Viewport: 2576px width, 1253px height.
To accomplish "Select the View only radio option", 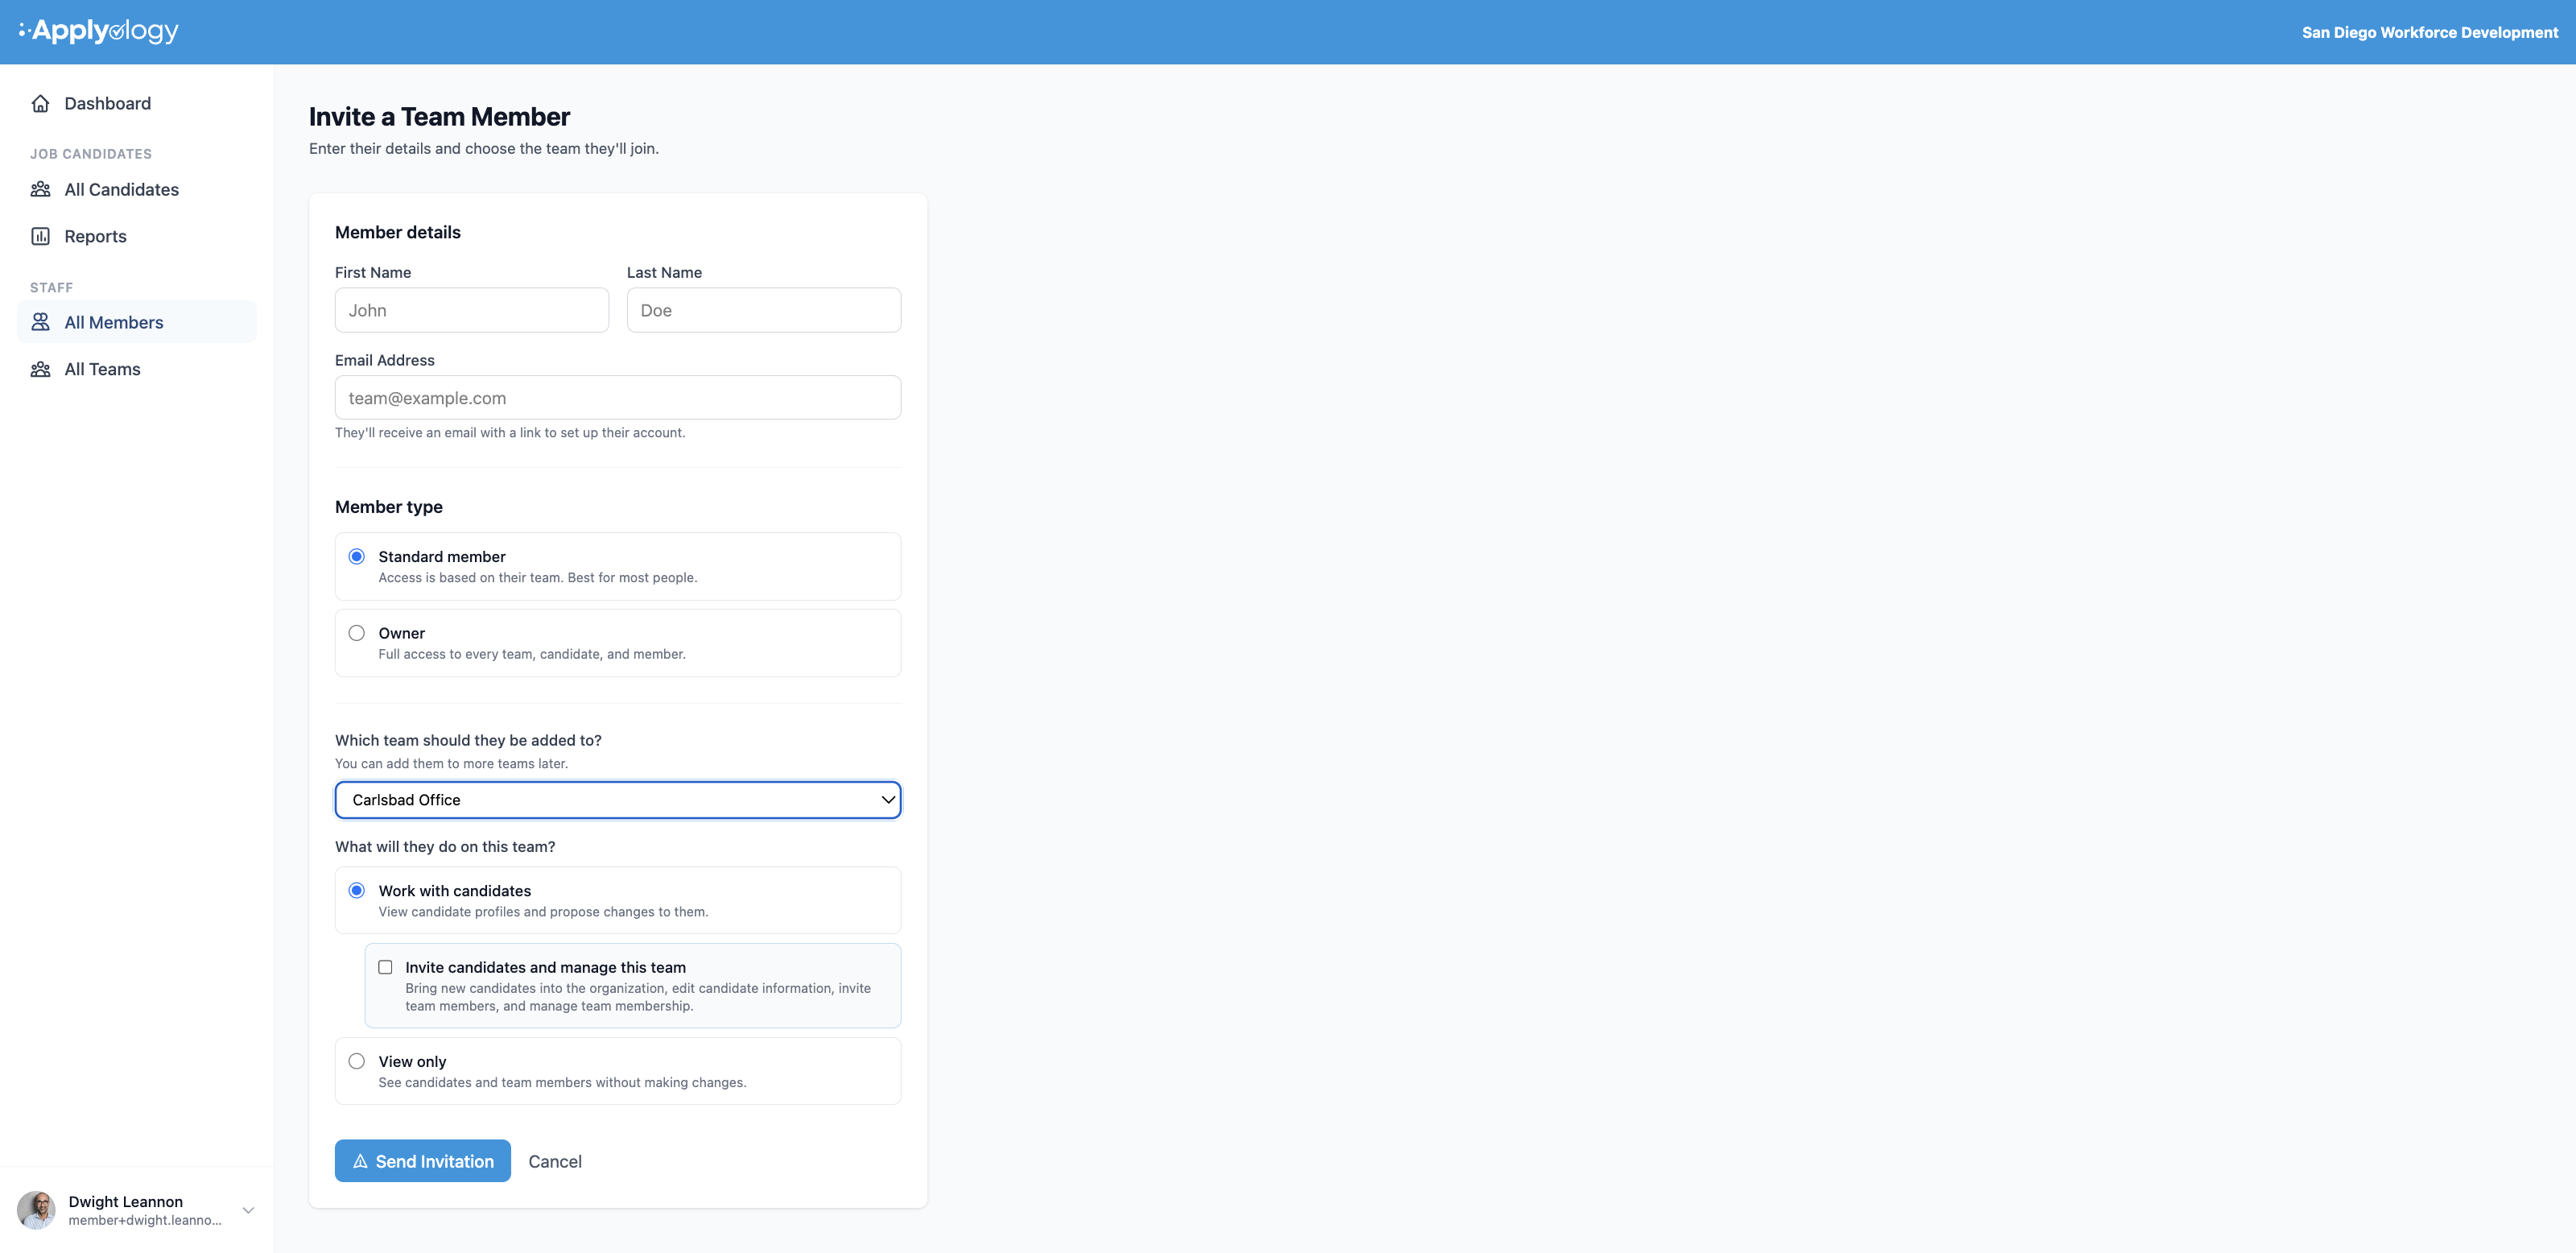I will point(357,1061).
